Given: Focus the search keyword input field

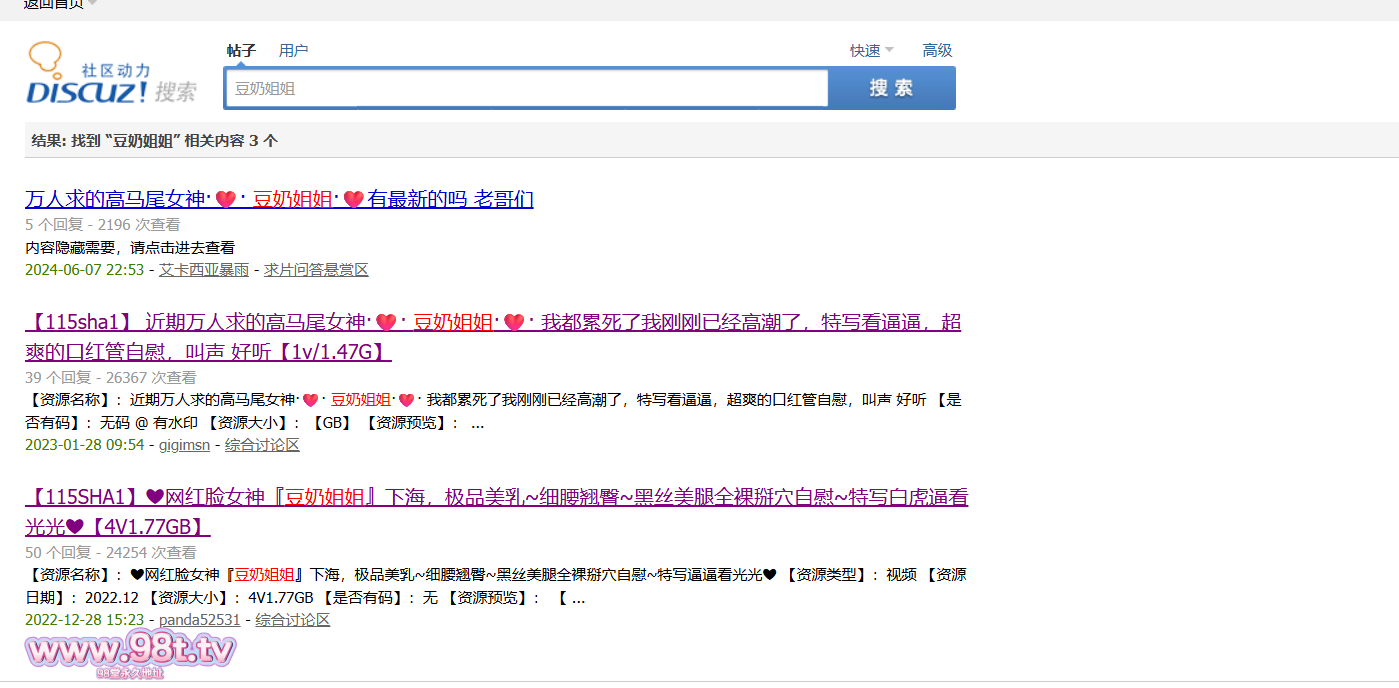Looking at the screenshot, I should click(x=527, y=88).
